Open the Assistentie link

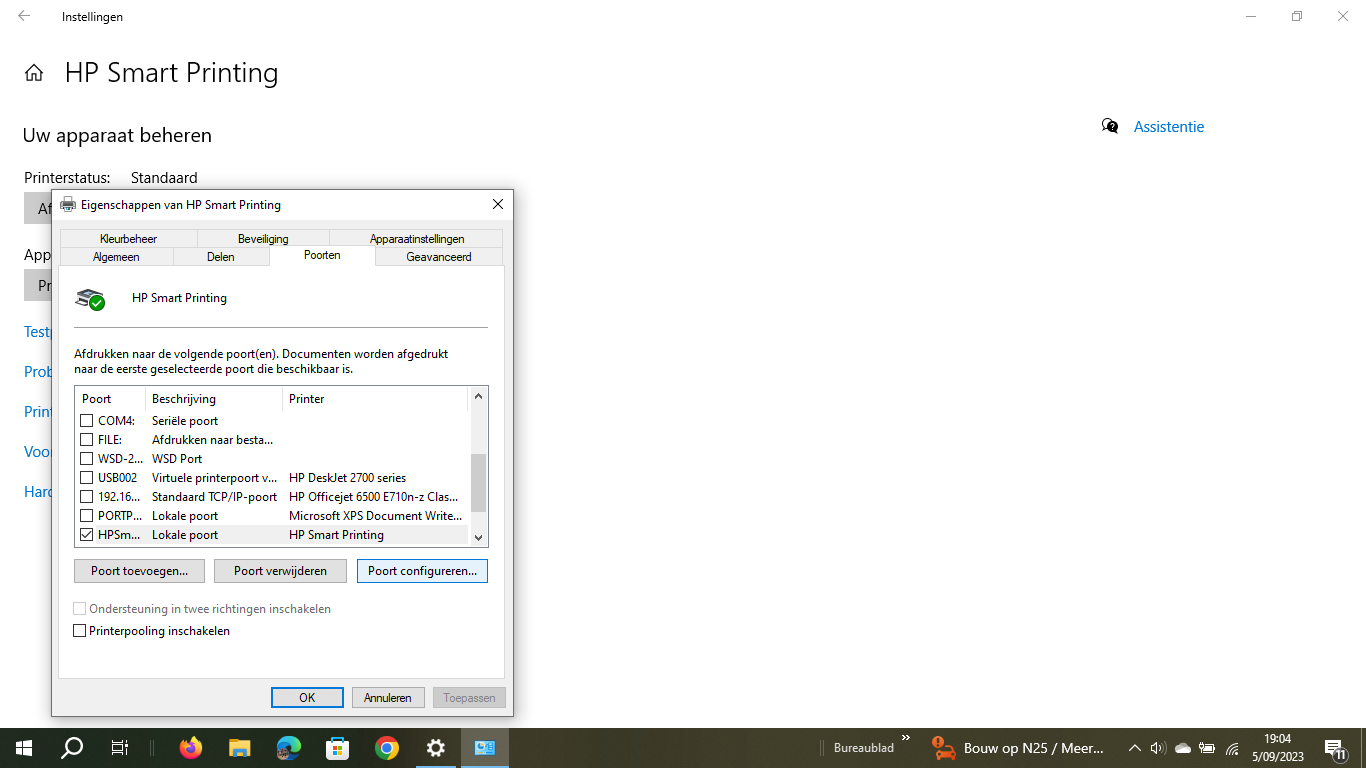click(1168, 127)
